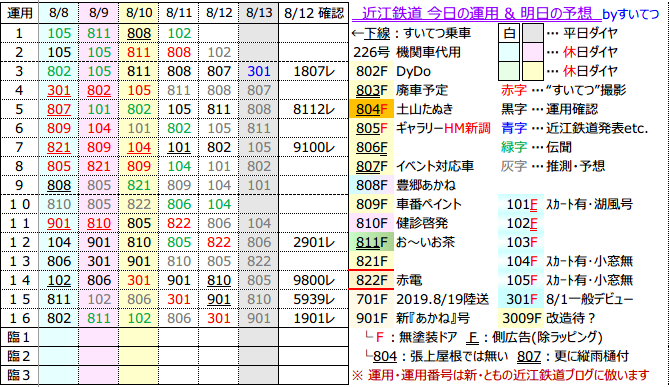
Task: Select the 運用 column header cell
Action: click(x=20, y=13)
